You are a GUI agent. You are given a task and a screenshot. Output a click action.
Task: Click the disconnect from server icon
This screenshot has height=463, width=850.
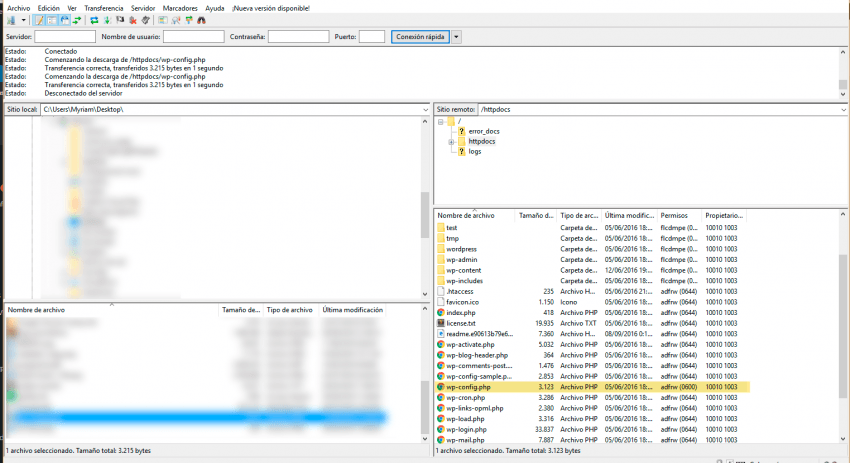134,20
